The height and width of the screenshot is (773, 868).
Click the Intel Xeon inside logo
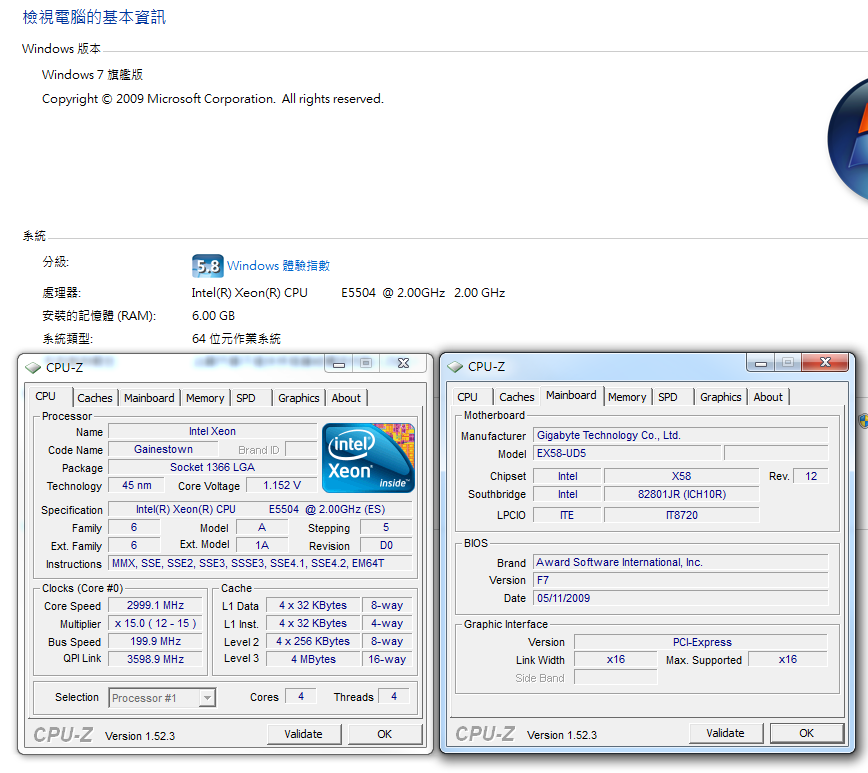(x=368, y=458)
